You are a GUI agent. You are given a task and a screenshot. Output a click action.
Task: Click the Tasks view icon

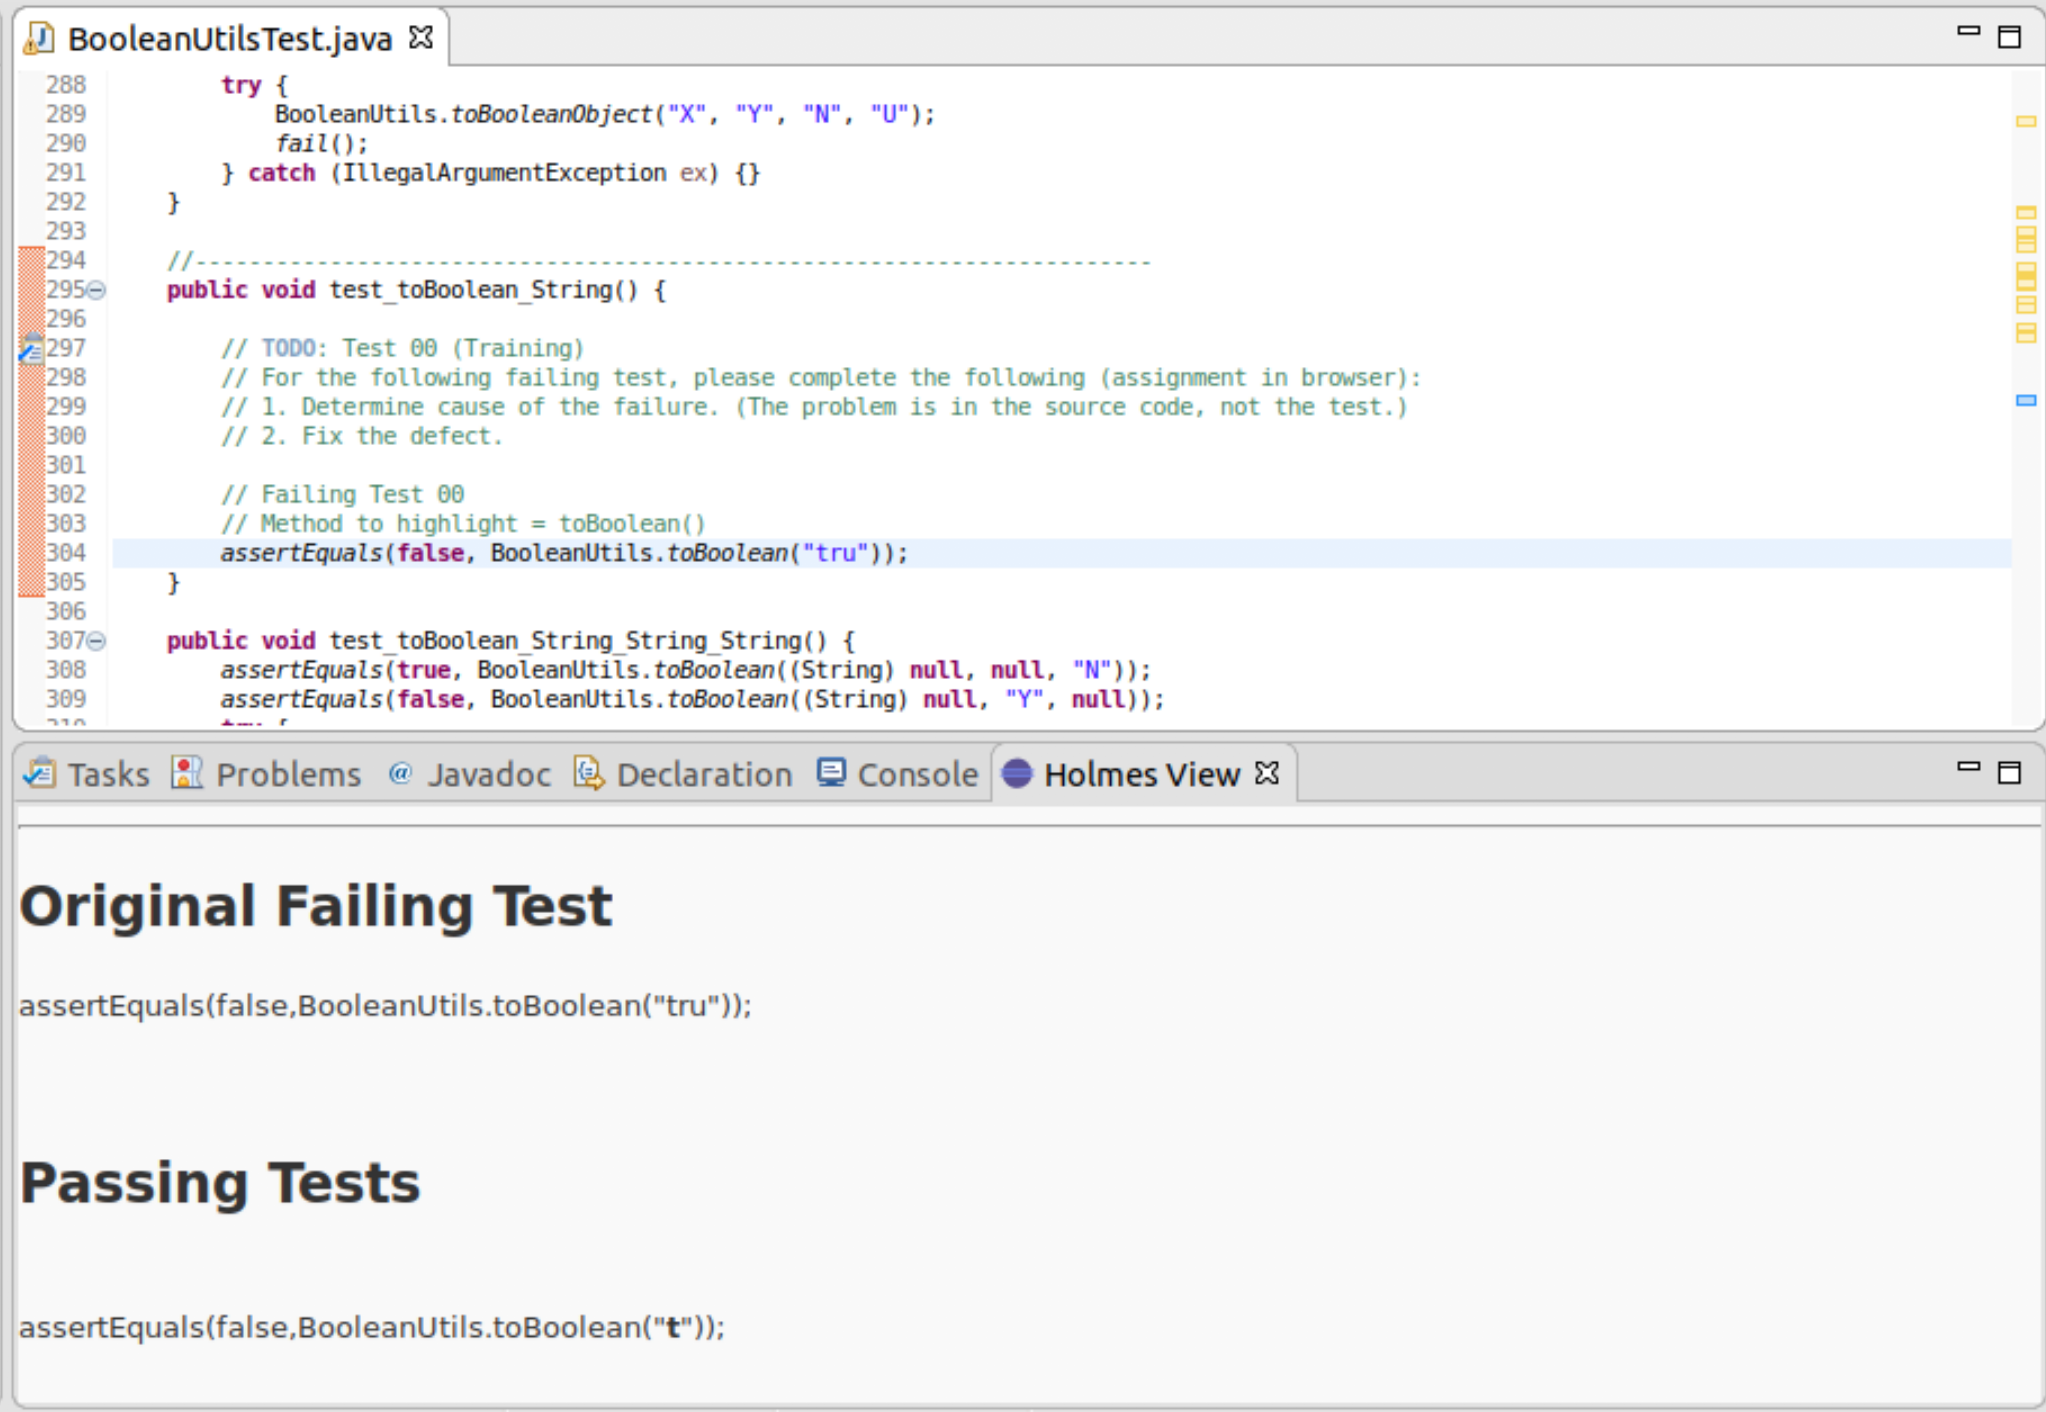point(40,773)
